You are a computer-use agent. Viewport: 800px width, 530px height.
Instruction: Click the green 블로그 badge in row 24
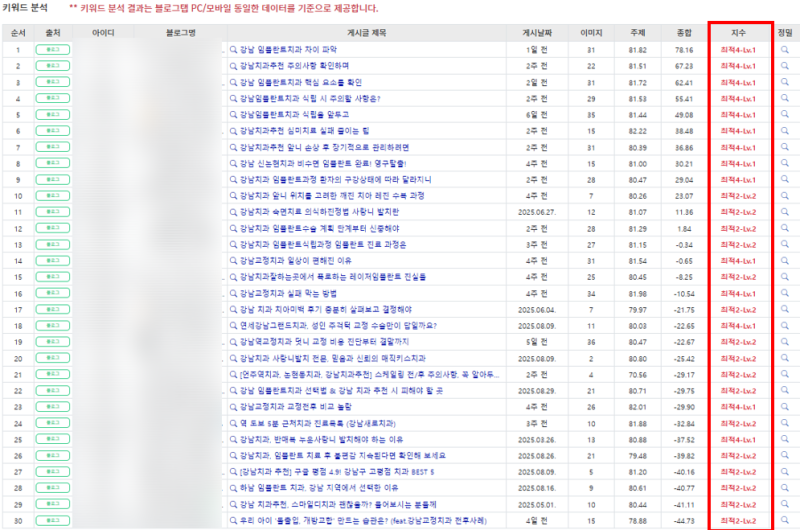click(x=53, y=423)
